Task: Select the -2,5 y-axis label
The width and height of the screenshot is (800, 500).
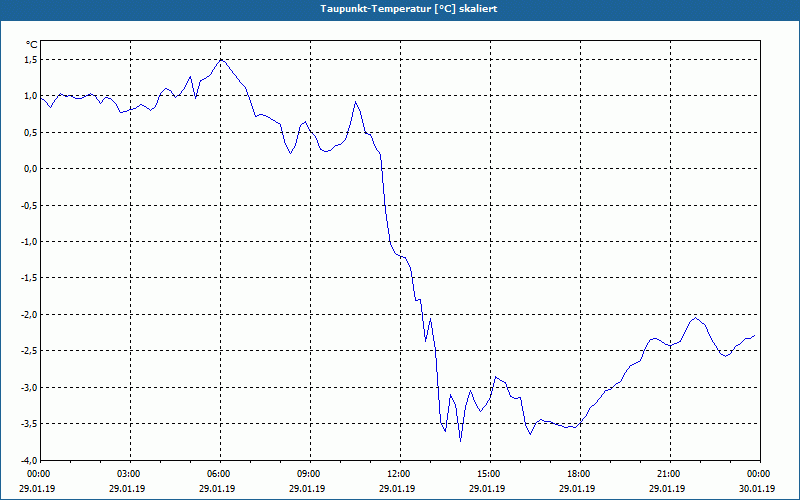Action: 29,351
